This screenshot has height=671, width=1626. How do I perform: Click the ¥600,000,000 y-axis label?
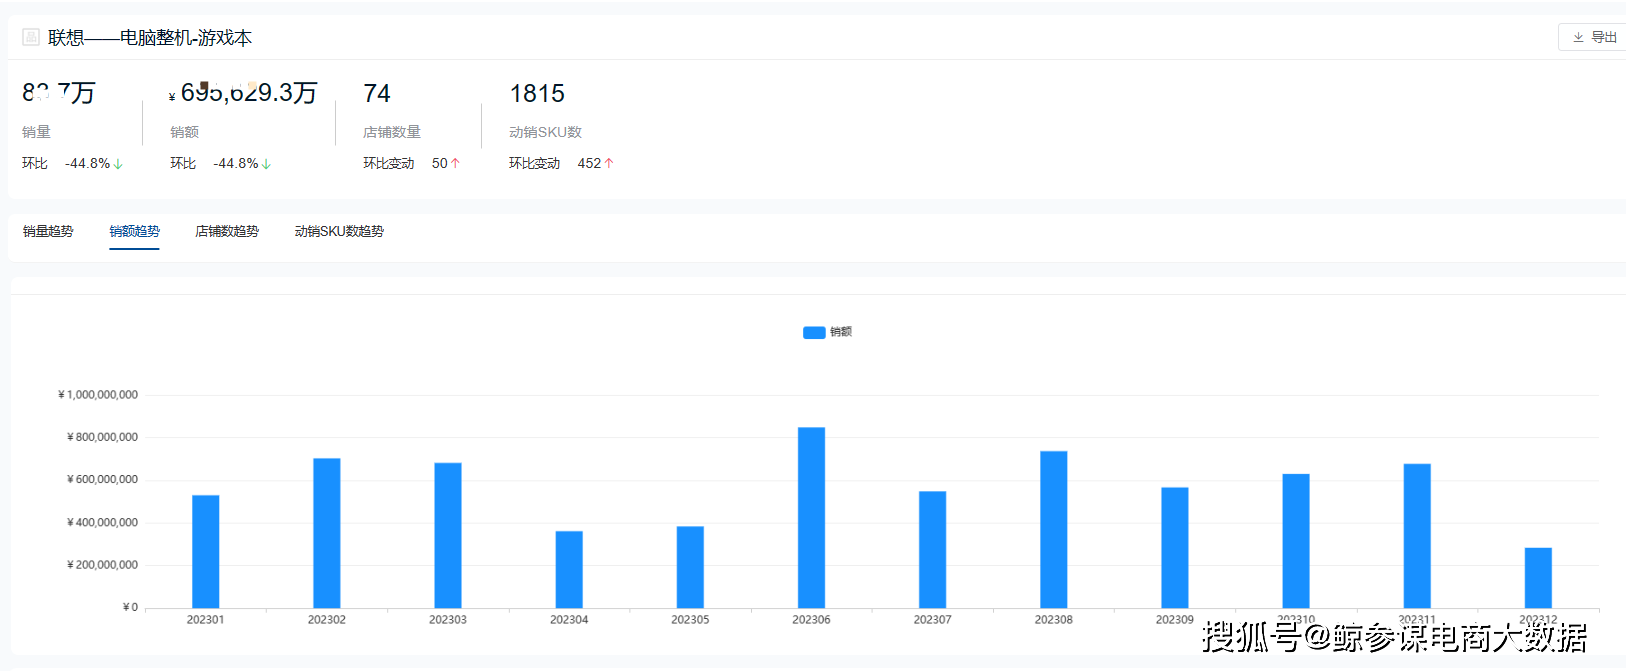[x=102, y=480]
